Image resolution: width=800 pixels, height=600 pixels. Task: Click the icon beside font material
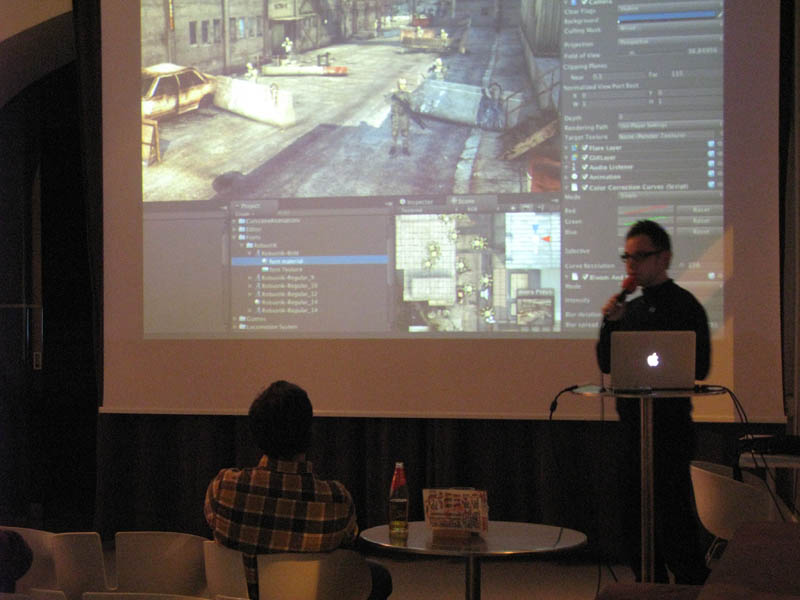pyautogui.click(x=265, y=261)
